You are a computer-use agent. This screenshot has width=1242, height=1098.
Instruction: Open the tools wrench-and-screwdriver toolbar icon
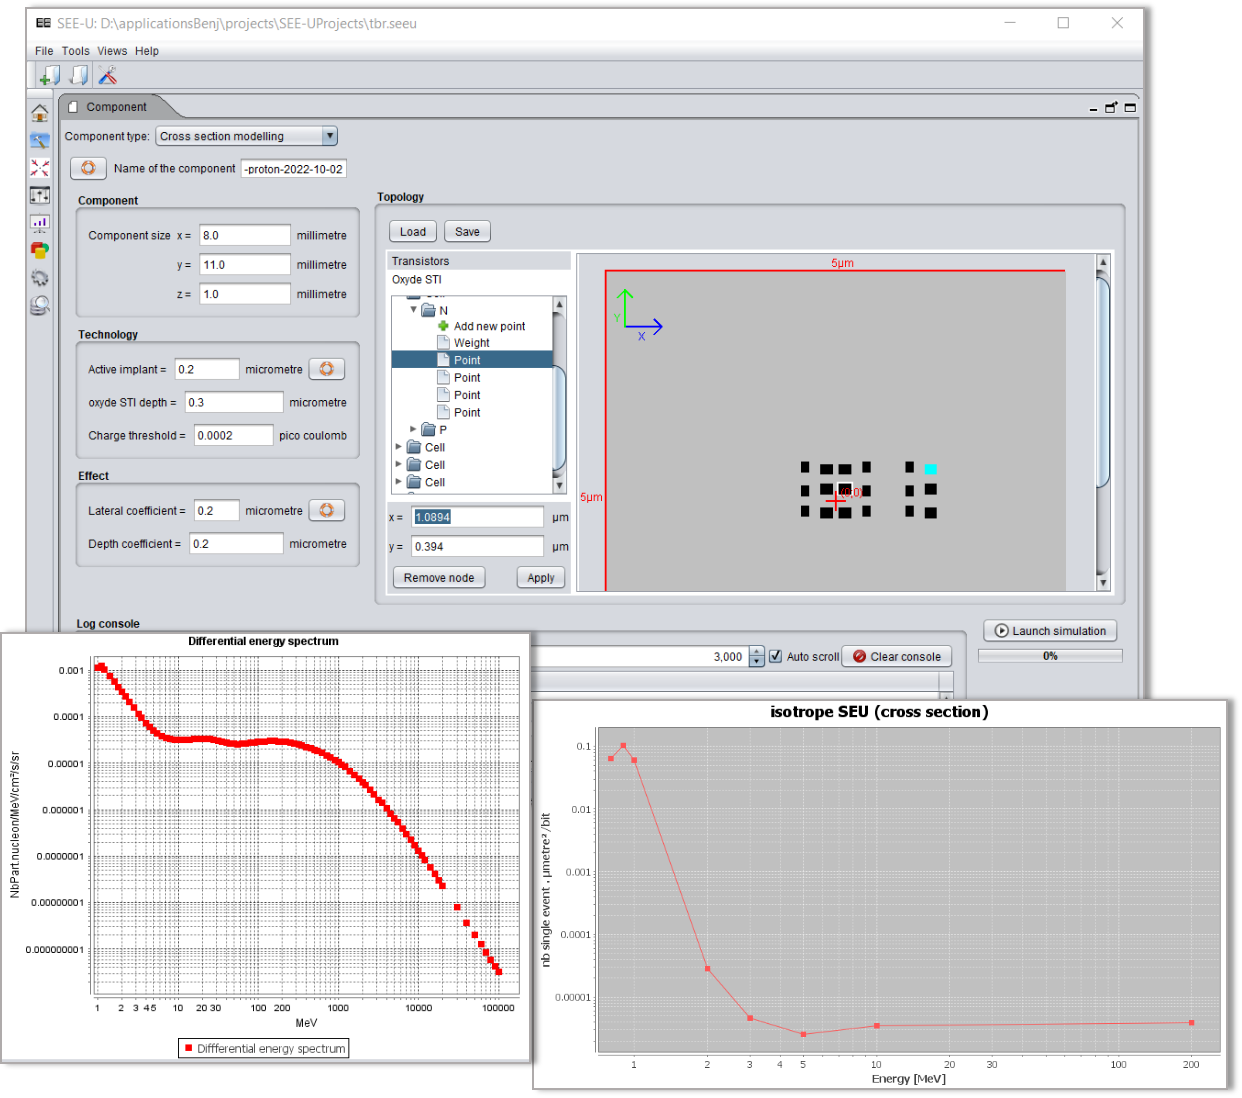(108, 75)
